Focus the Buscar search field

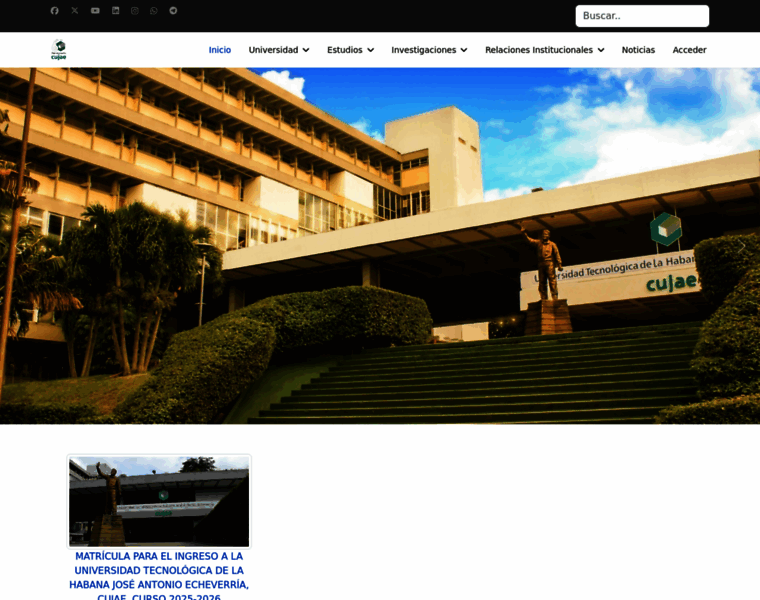tap(642, 16)
